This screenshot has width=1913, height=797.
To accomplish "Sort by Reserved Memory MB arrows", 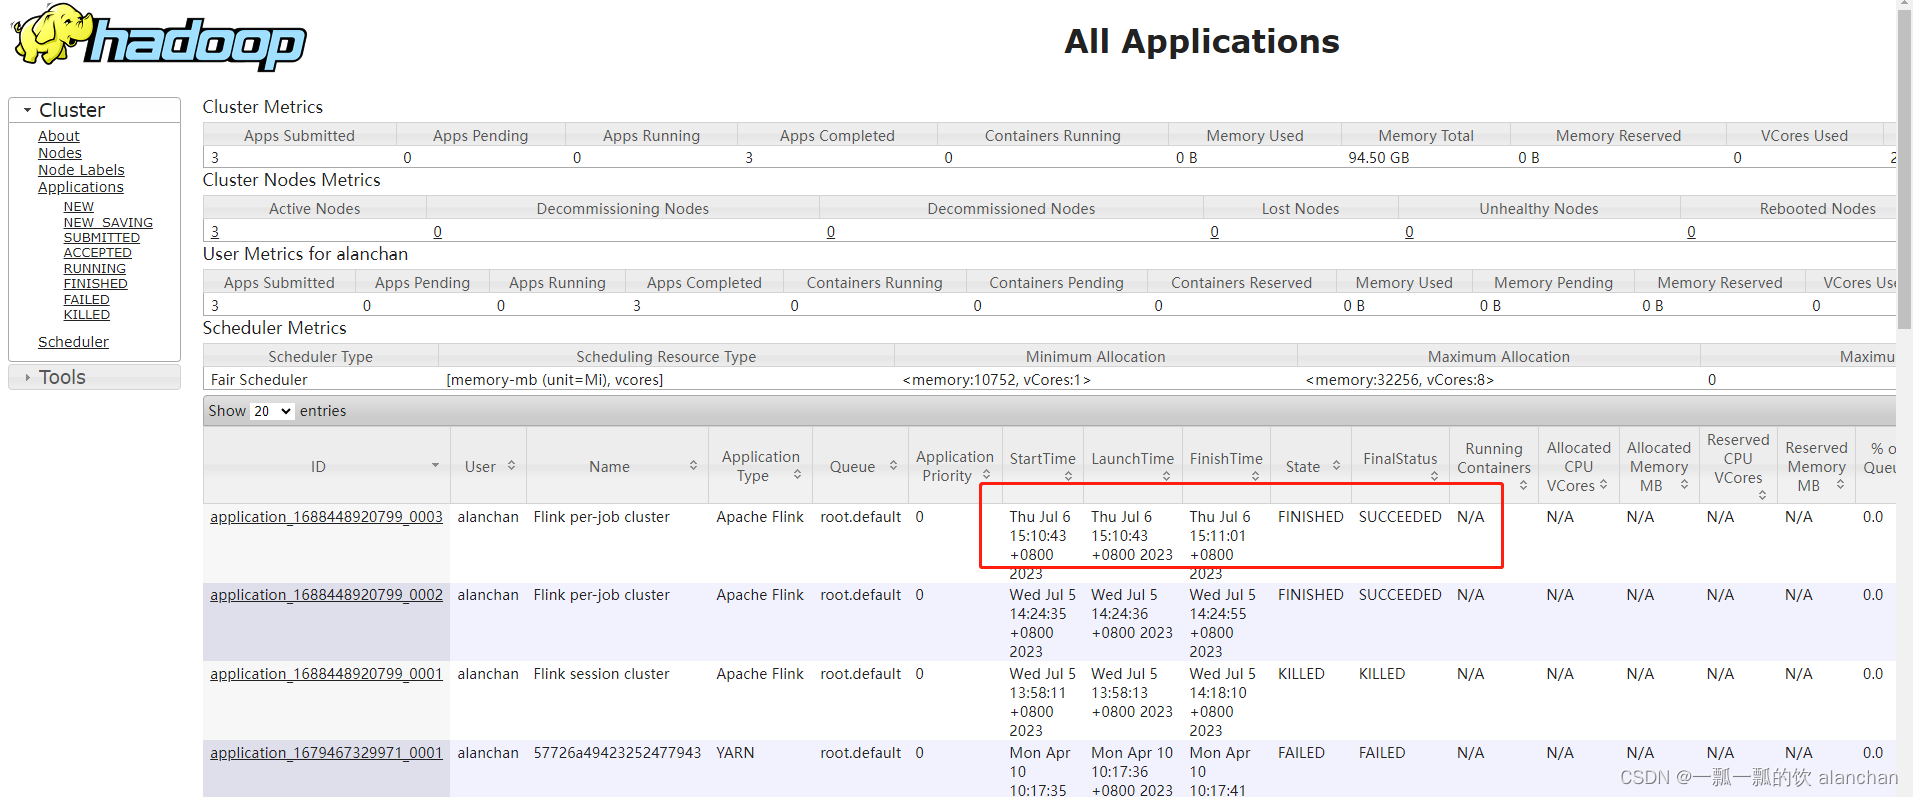I will [x=1840, y=485].
